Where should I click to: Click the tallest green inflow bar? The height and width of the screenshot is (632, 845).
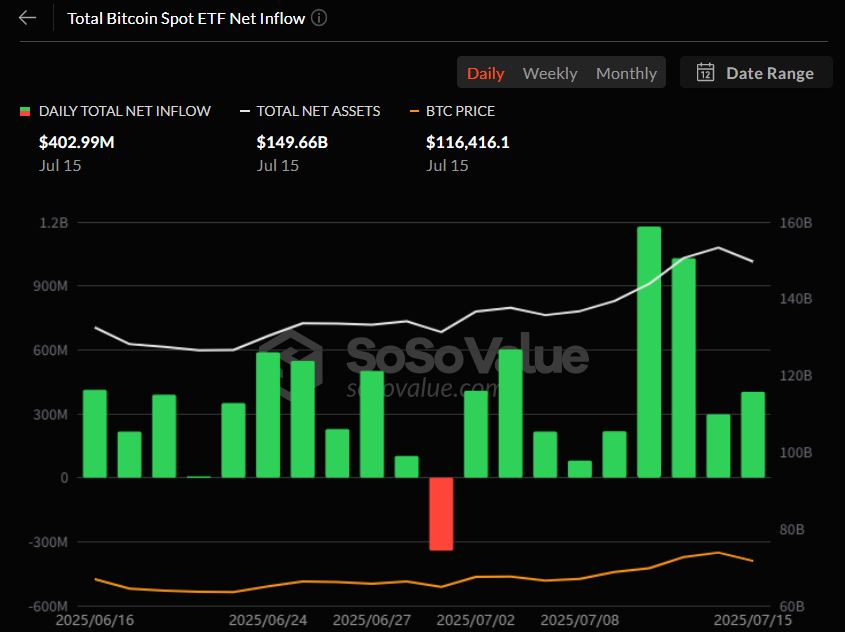pyautogui.click(x=649, y=352)
